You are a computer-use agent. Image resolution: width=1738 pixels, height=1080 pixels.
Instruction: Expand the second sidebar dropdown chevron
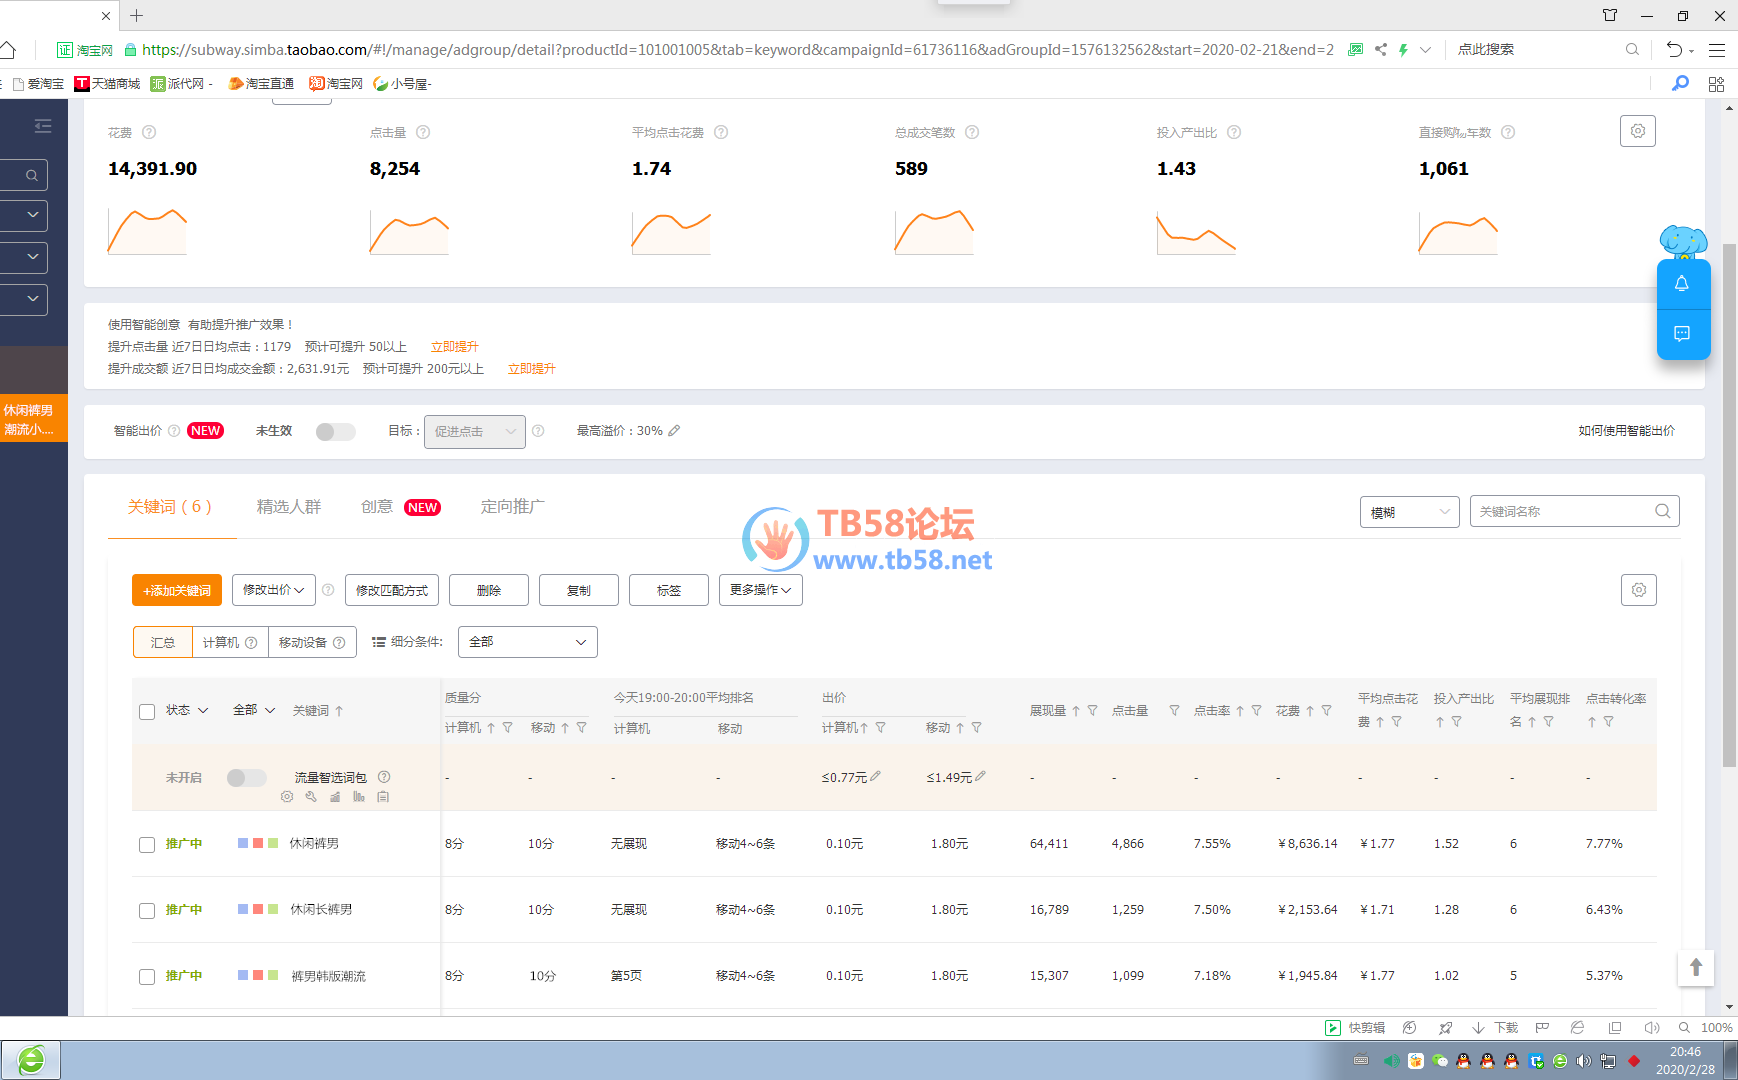(33, 257)
